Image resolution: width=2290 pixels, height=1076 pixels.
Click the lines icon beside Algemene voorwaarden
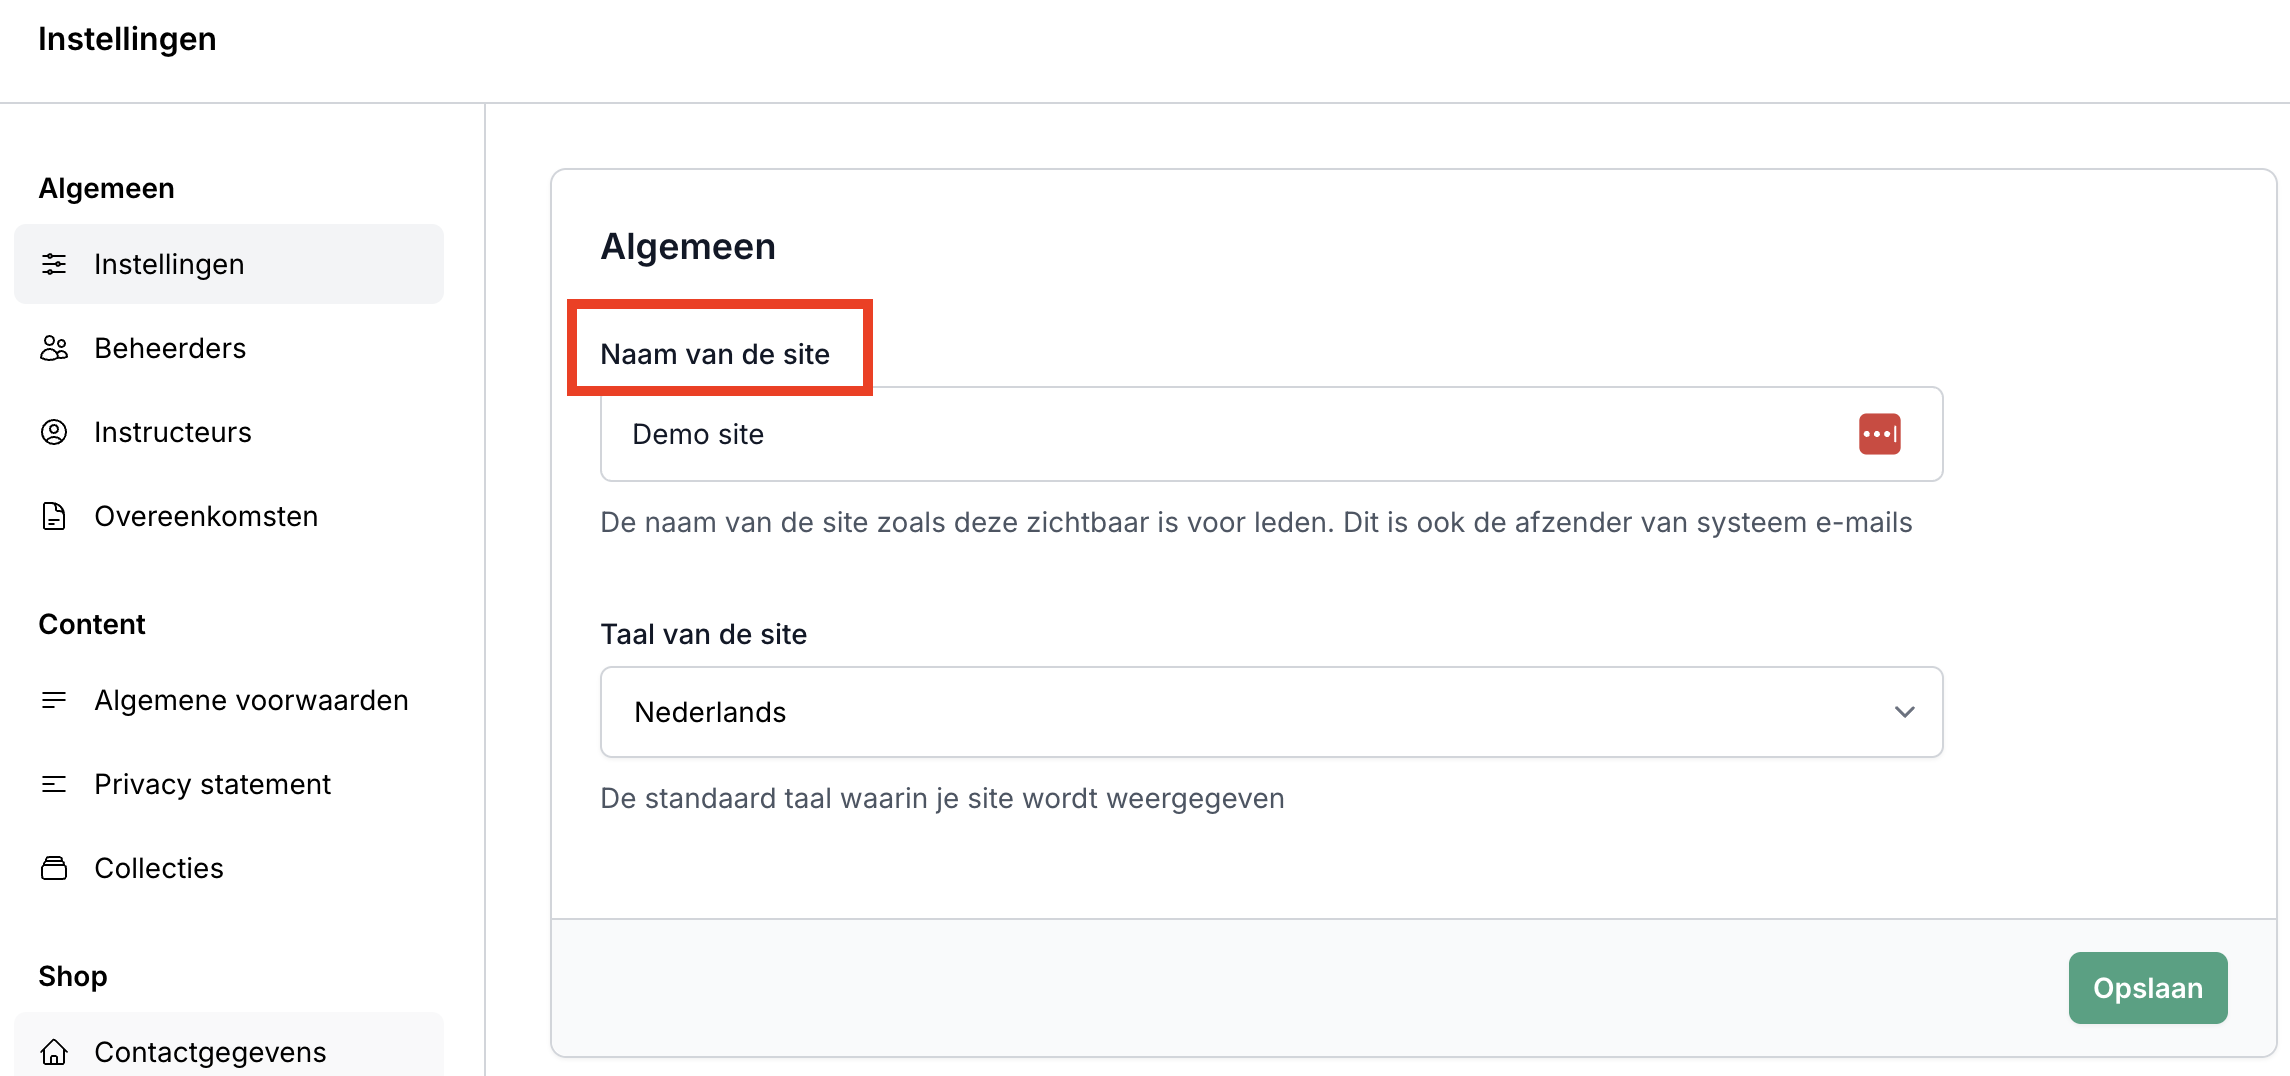click(x=54, y=700)
